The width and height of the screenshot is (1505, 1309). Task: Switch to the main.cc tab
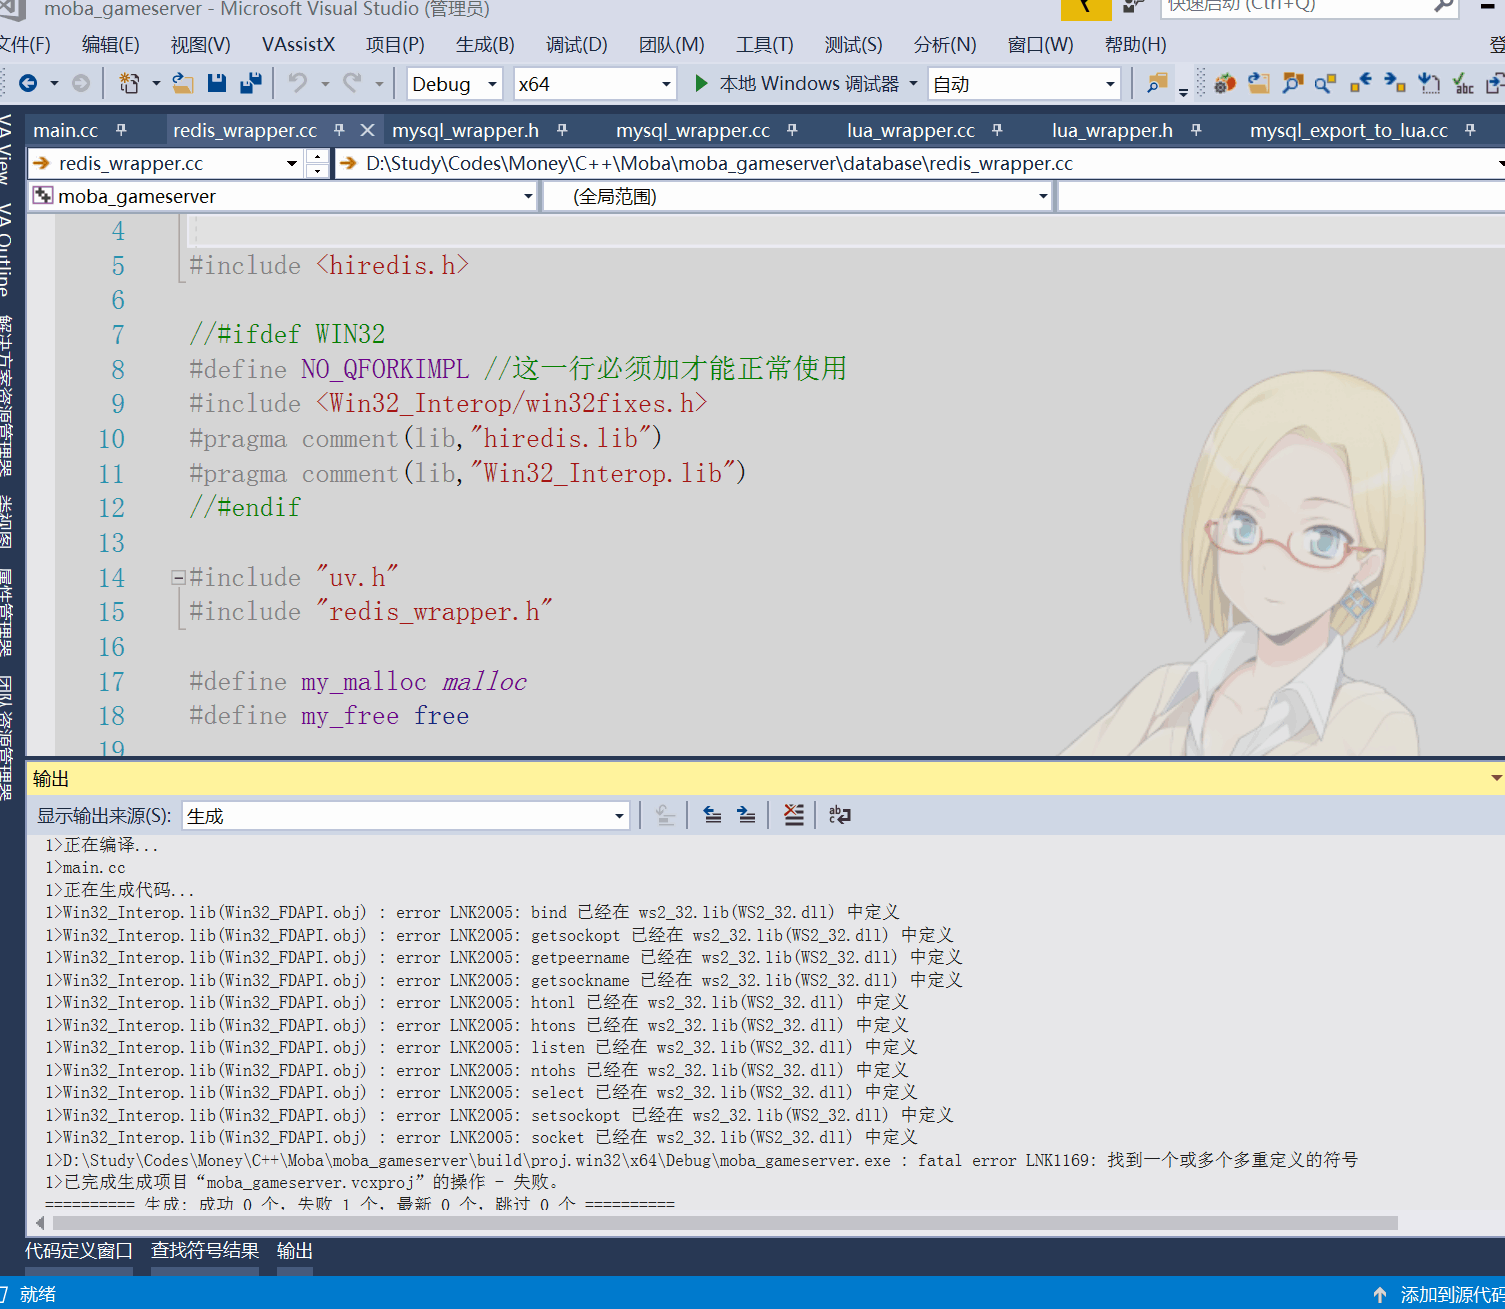point(66,130)
